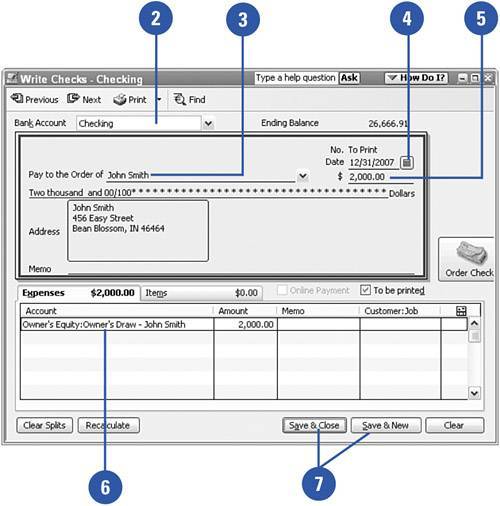Click the check amount field showing 2,000.00
The image size is (500, 506).
click(380, 177)
